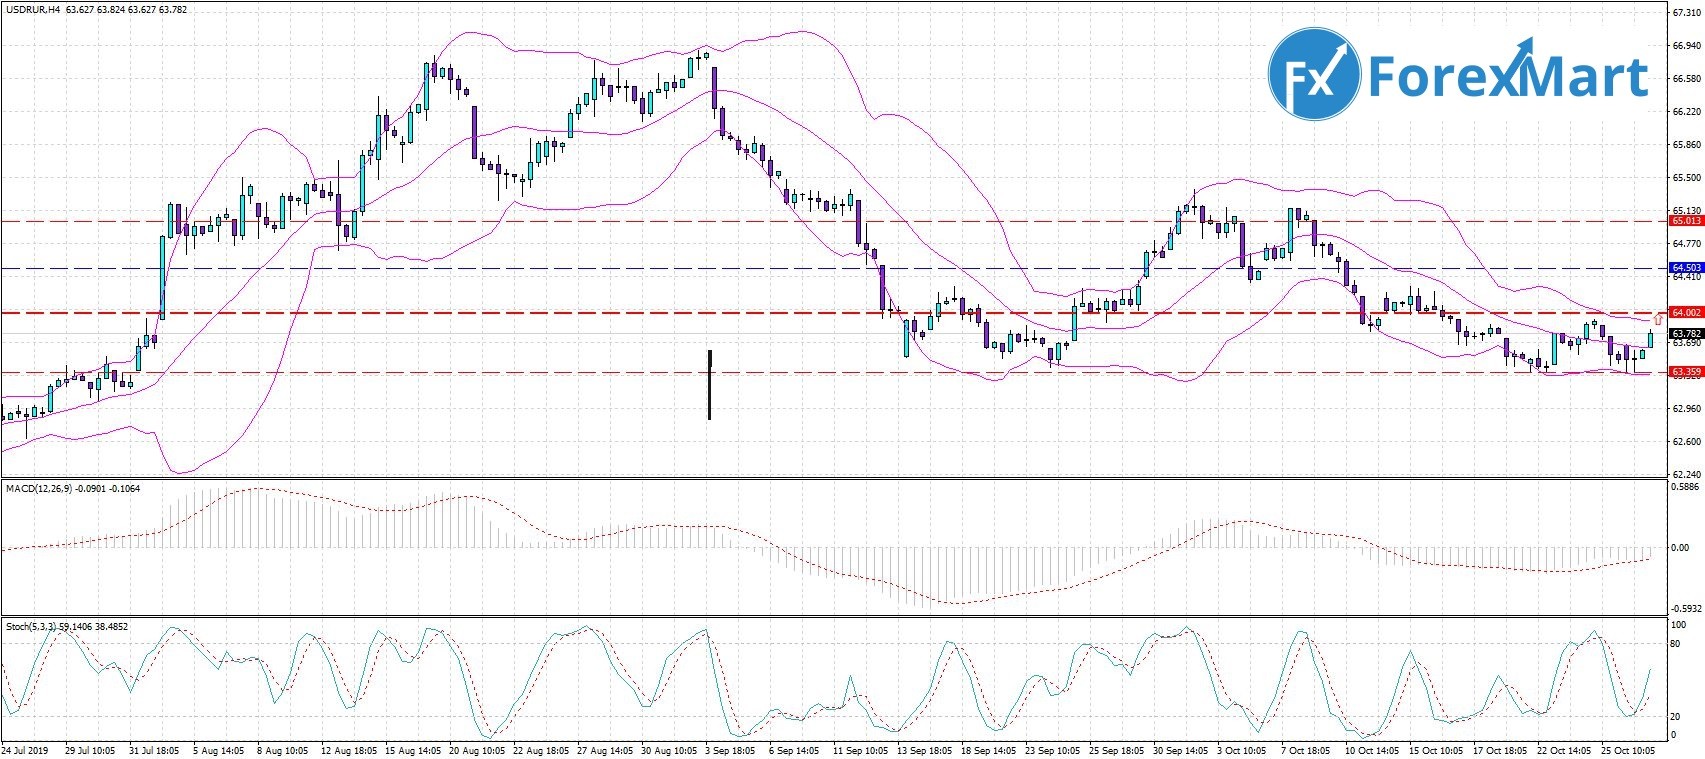Click the black current price label 63.782
This screenshot has height=759, width=1705.
pos(1686,333)
